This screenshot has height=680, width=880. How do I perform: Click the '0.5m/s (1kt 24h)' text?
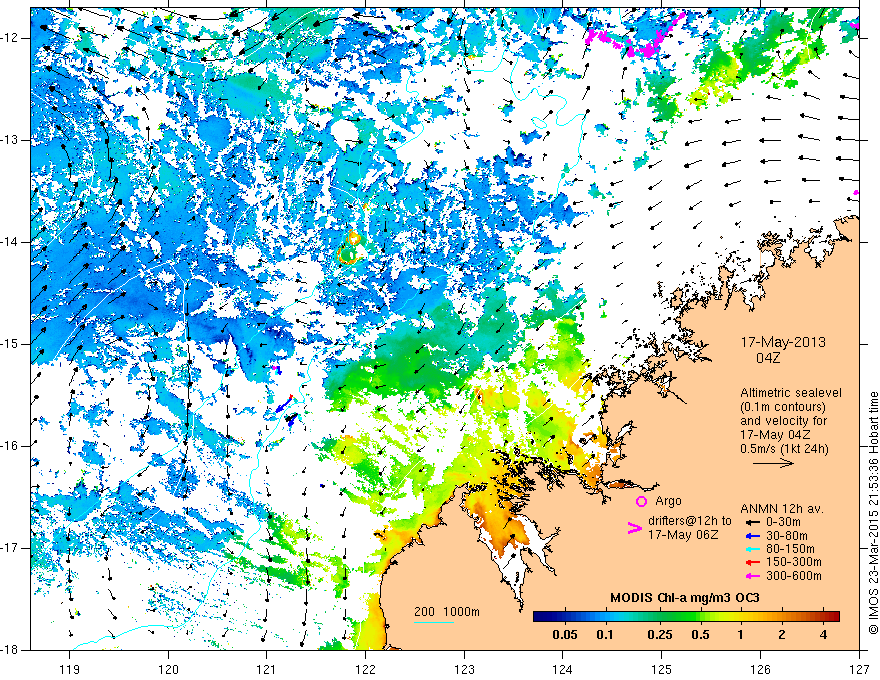click(x=785, y=448)
